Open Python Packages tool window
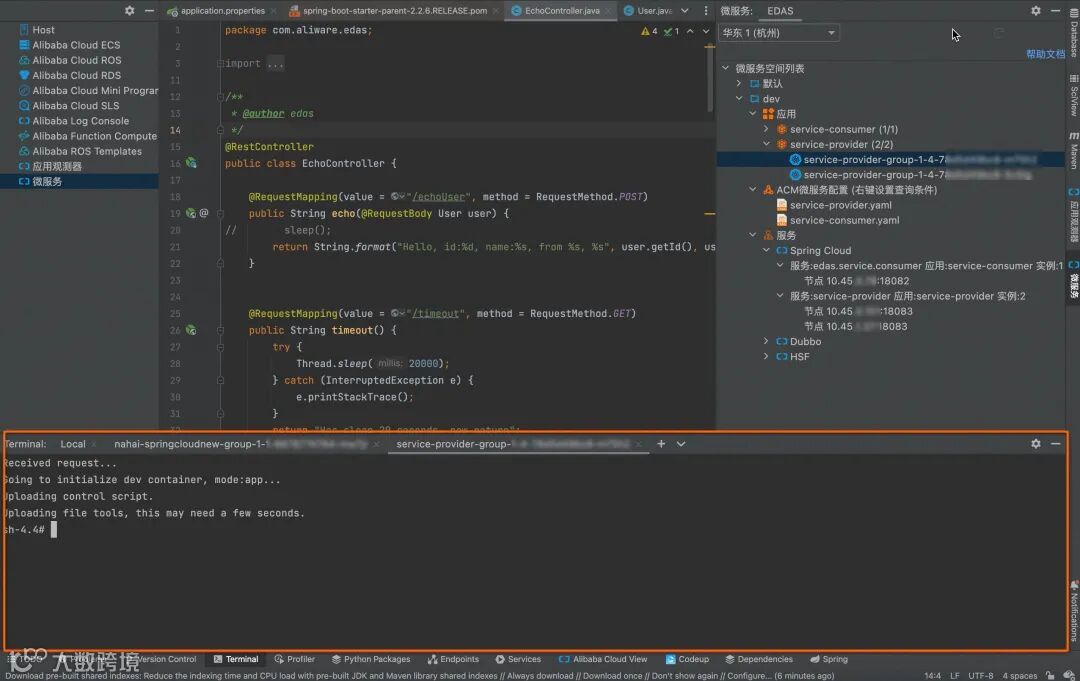1080x681 pixels. click(371, 659)
